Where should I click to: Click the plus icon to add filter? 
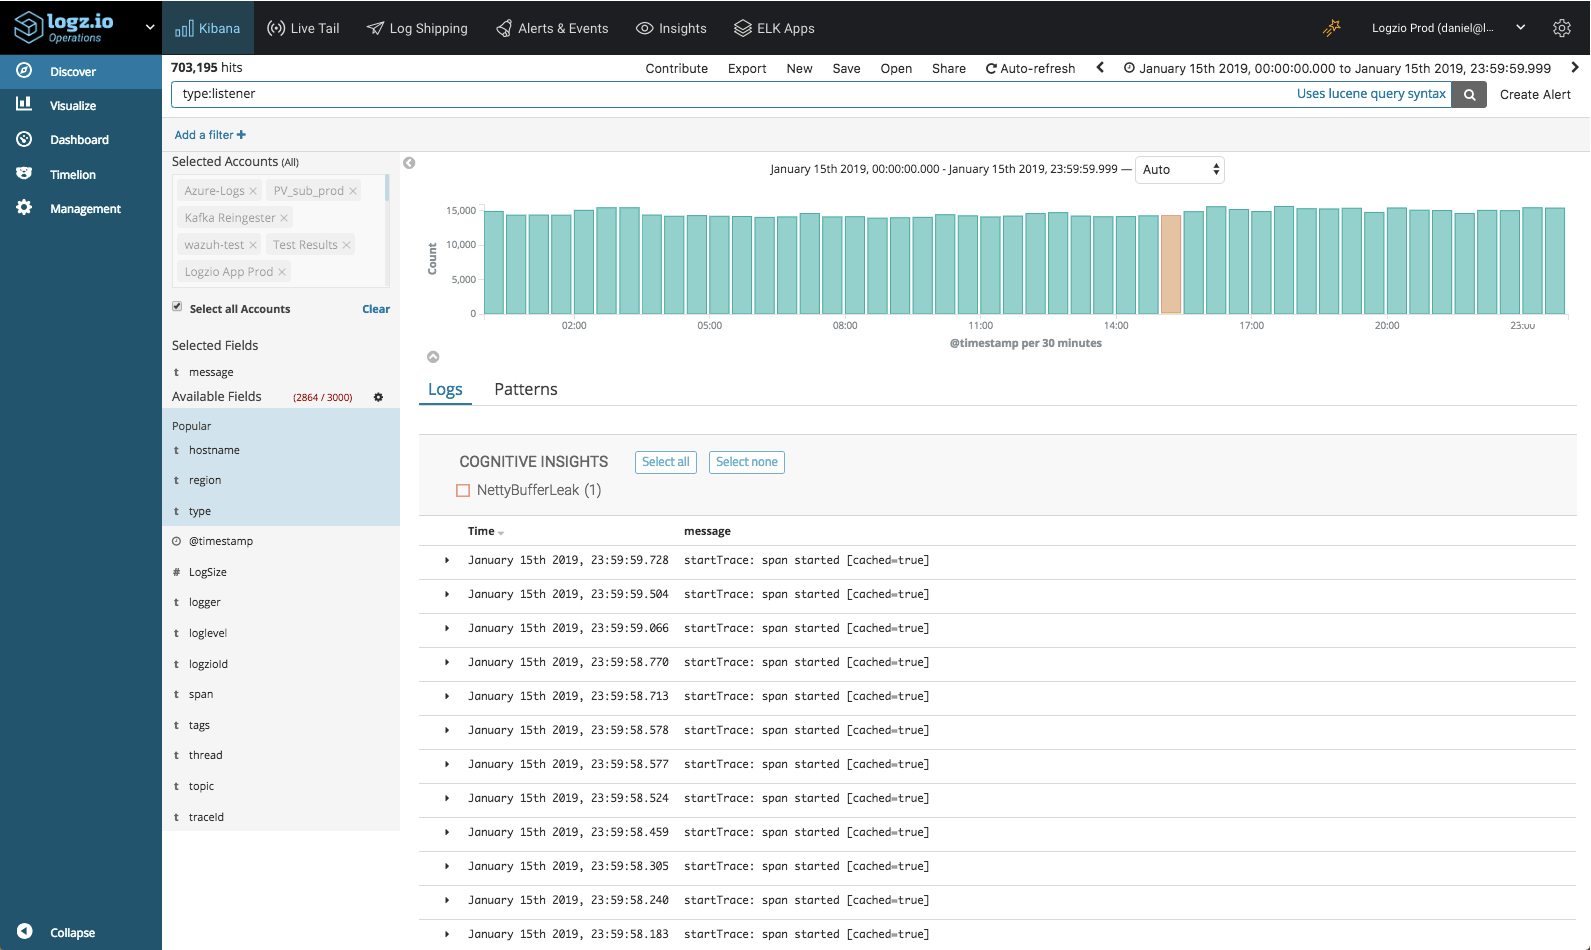241,135
